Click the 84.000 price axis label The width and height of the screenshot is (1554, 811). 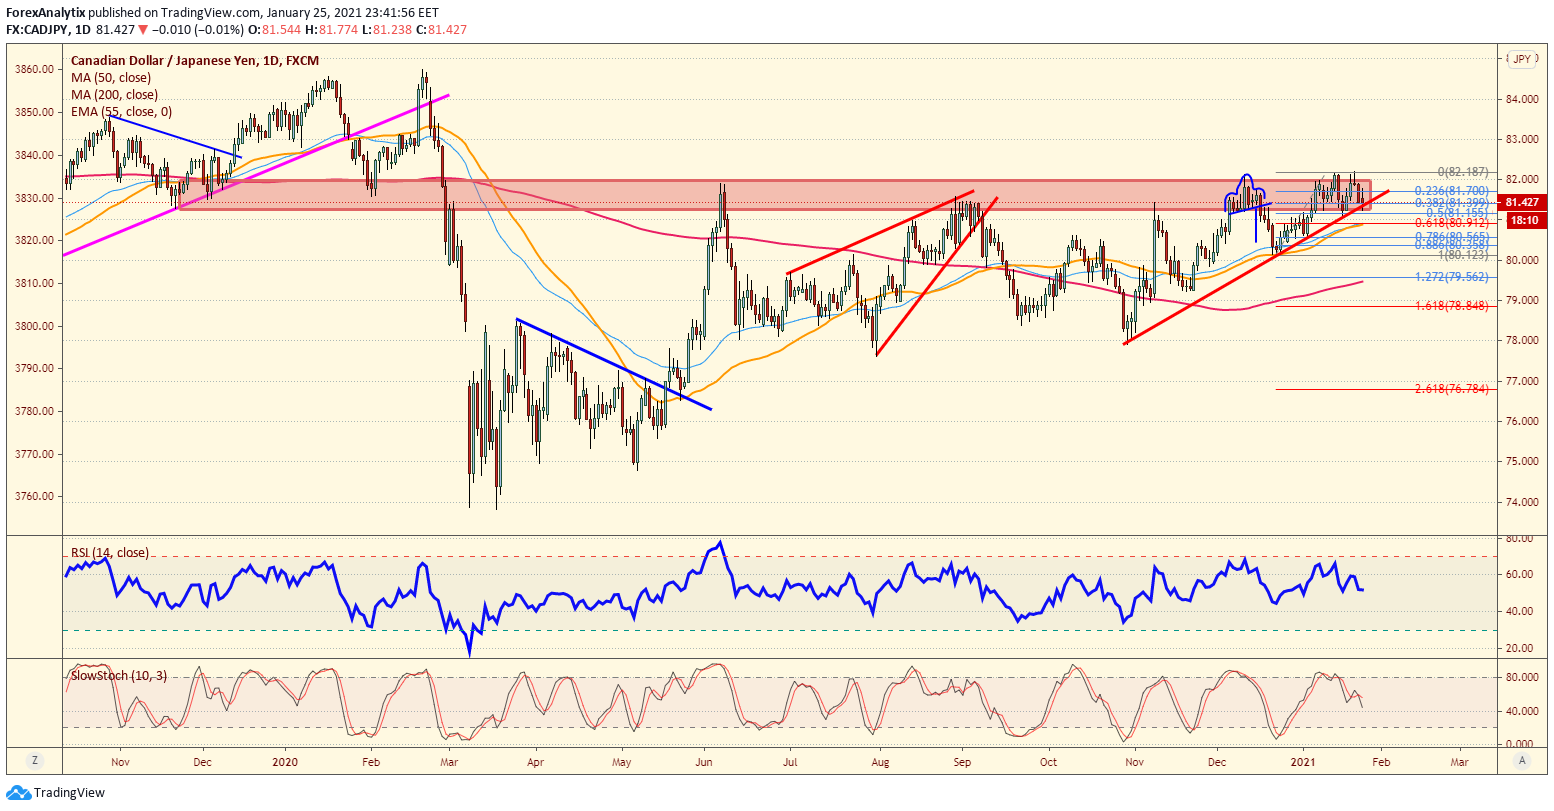point(1520,99)
